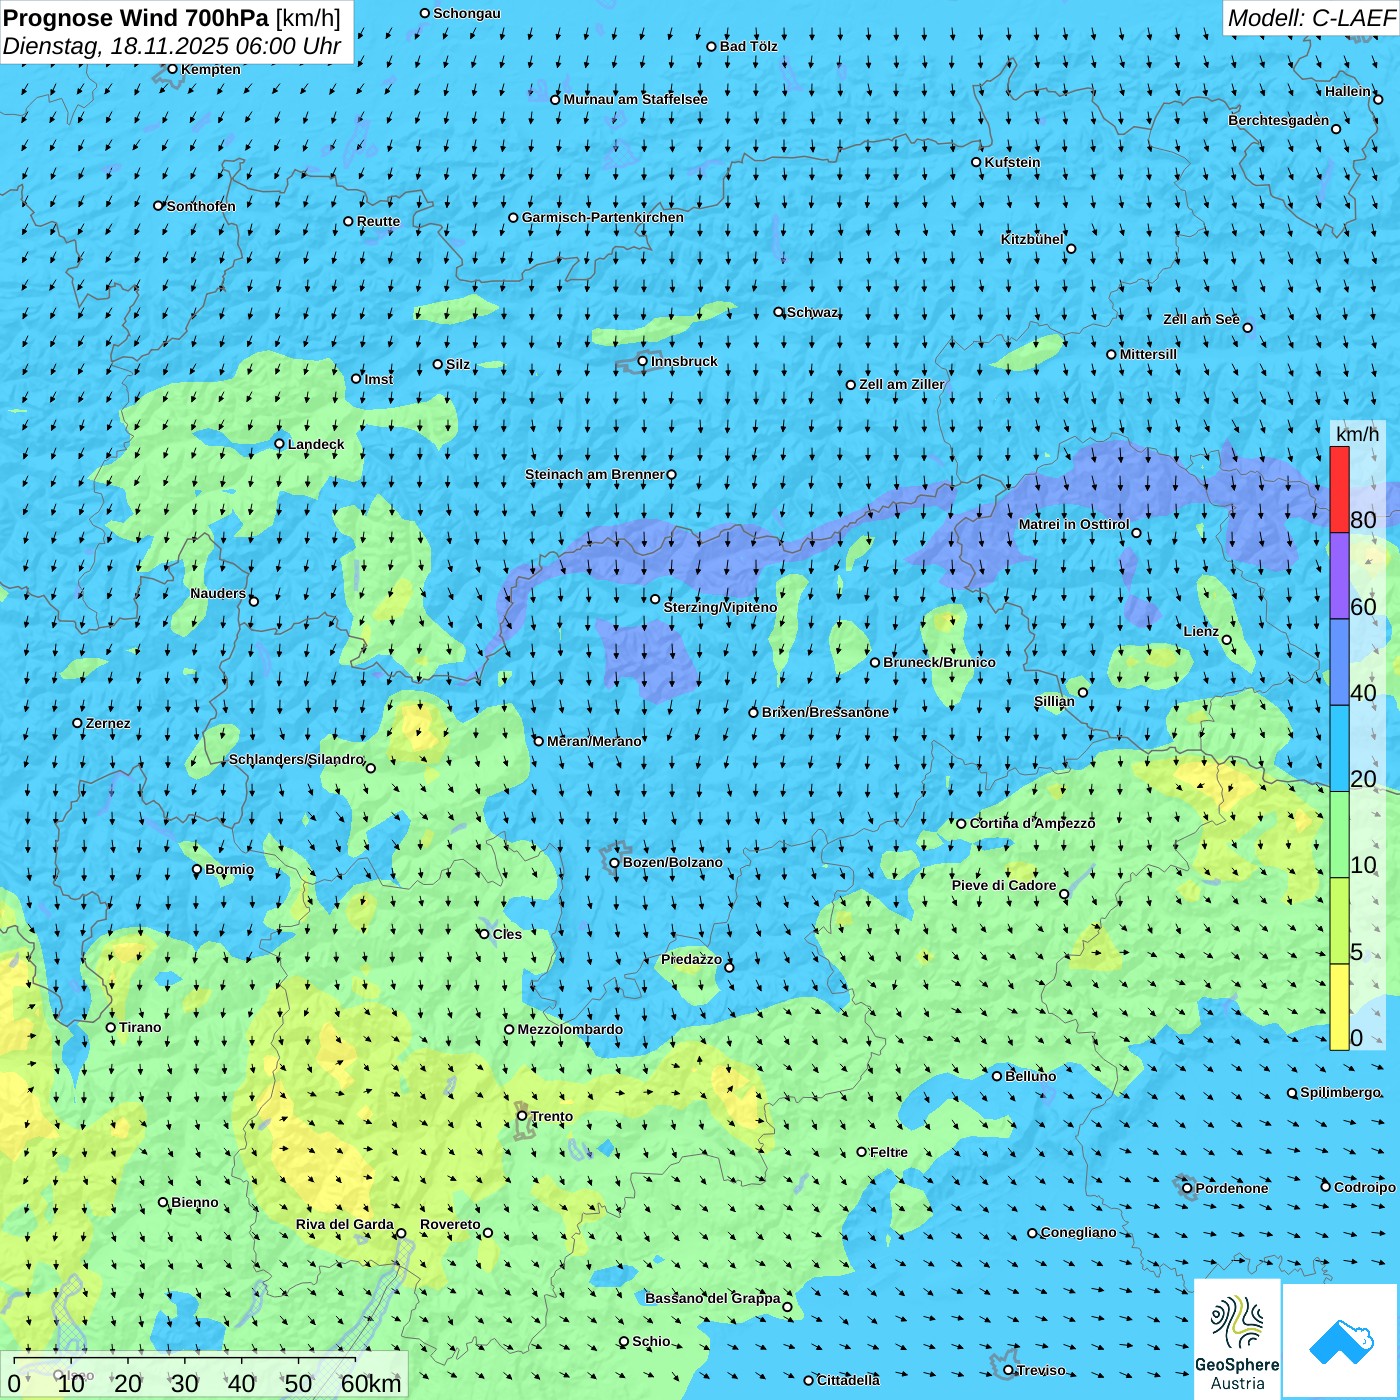Click the Belluno location marker dot
The height and width of the screenshot is (1400, 1400).
point(997,1076)
